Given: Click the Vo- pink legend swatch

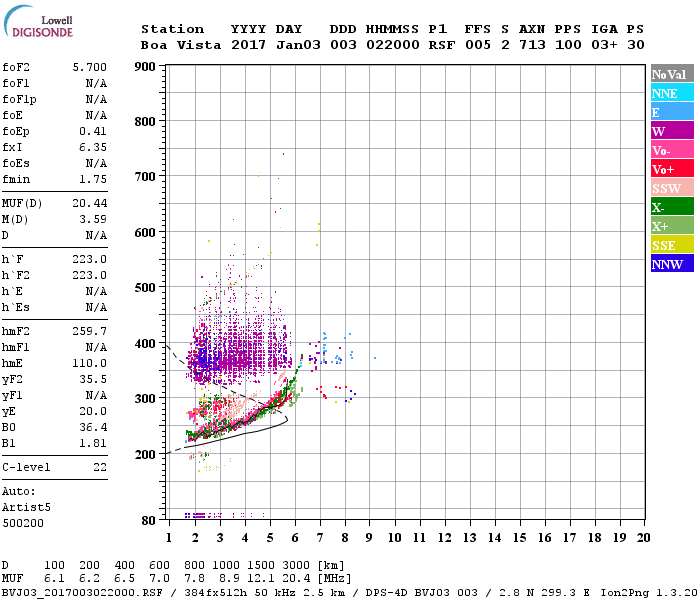Looking at the screenshot, I should point(671,150).
